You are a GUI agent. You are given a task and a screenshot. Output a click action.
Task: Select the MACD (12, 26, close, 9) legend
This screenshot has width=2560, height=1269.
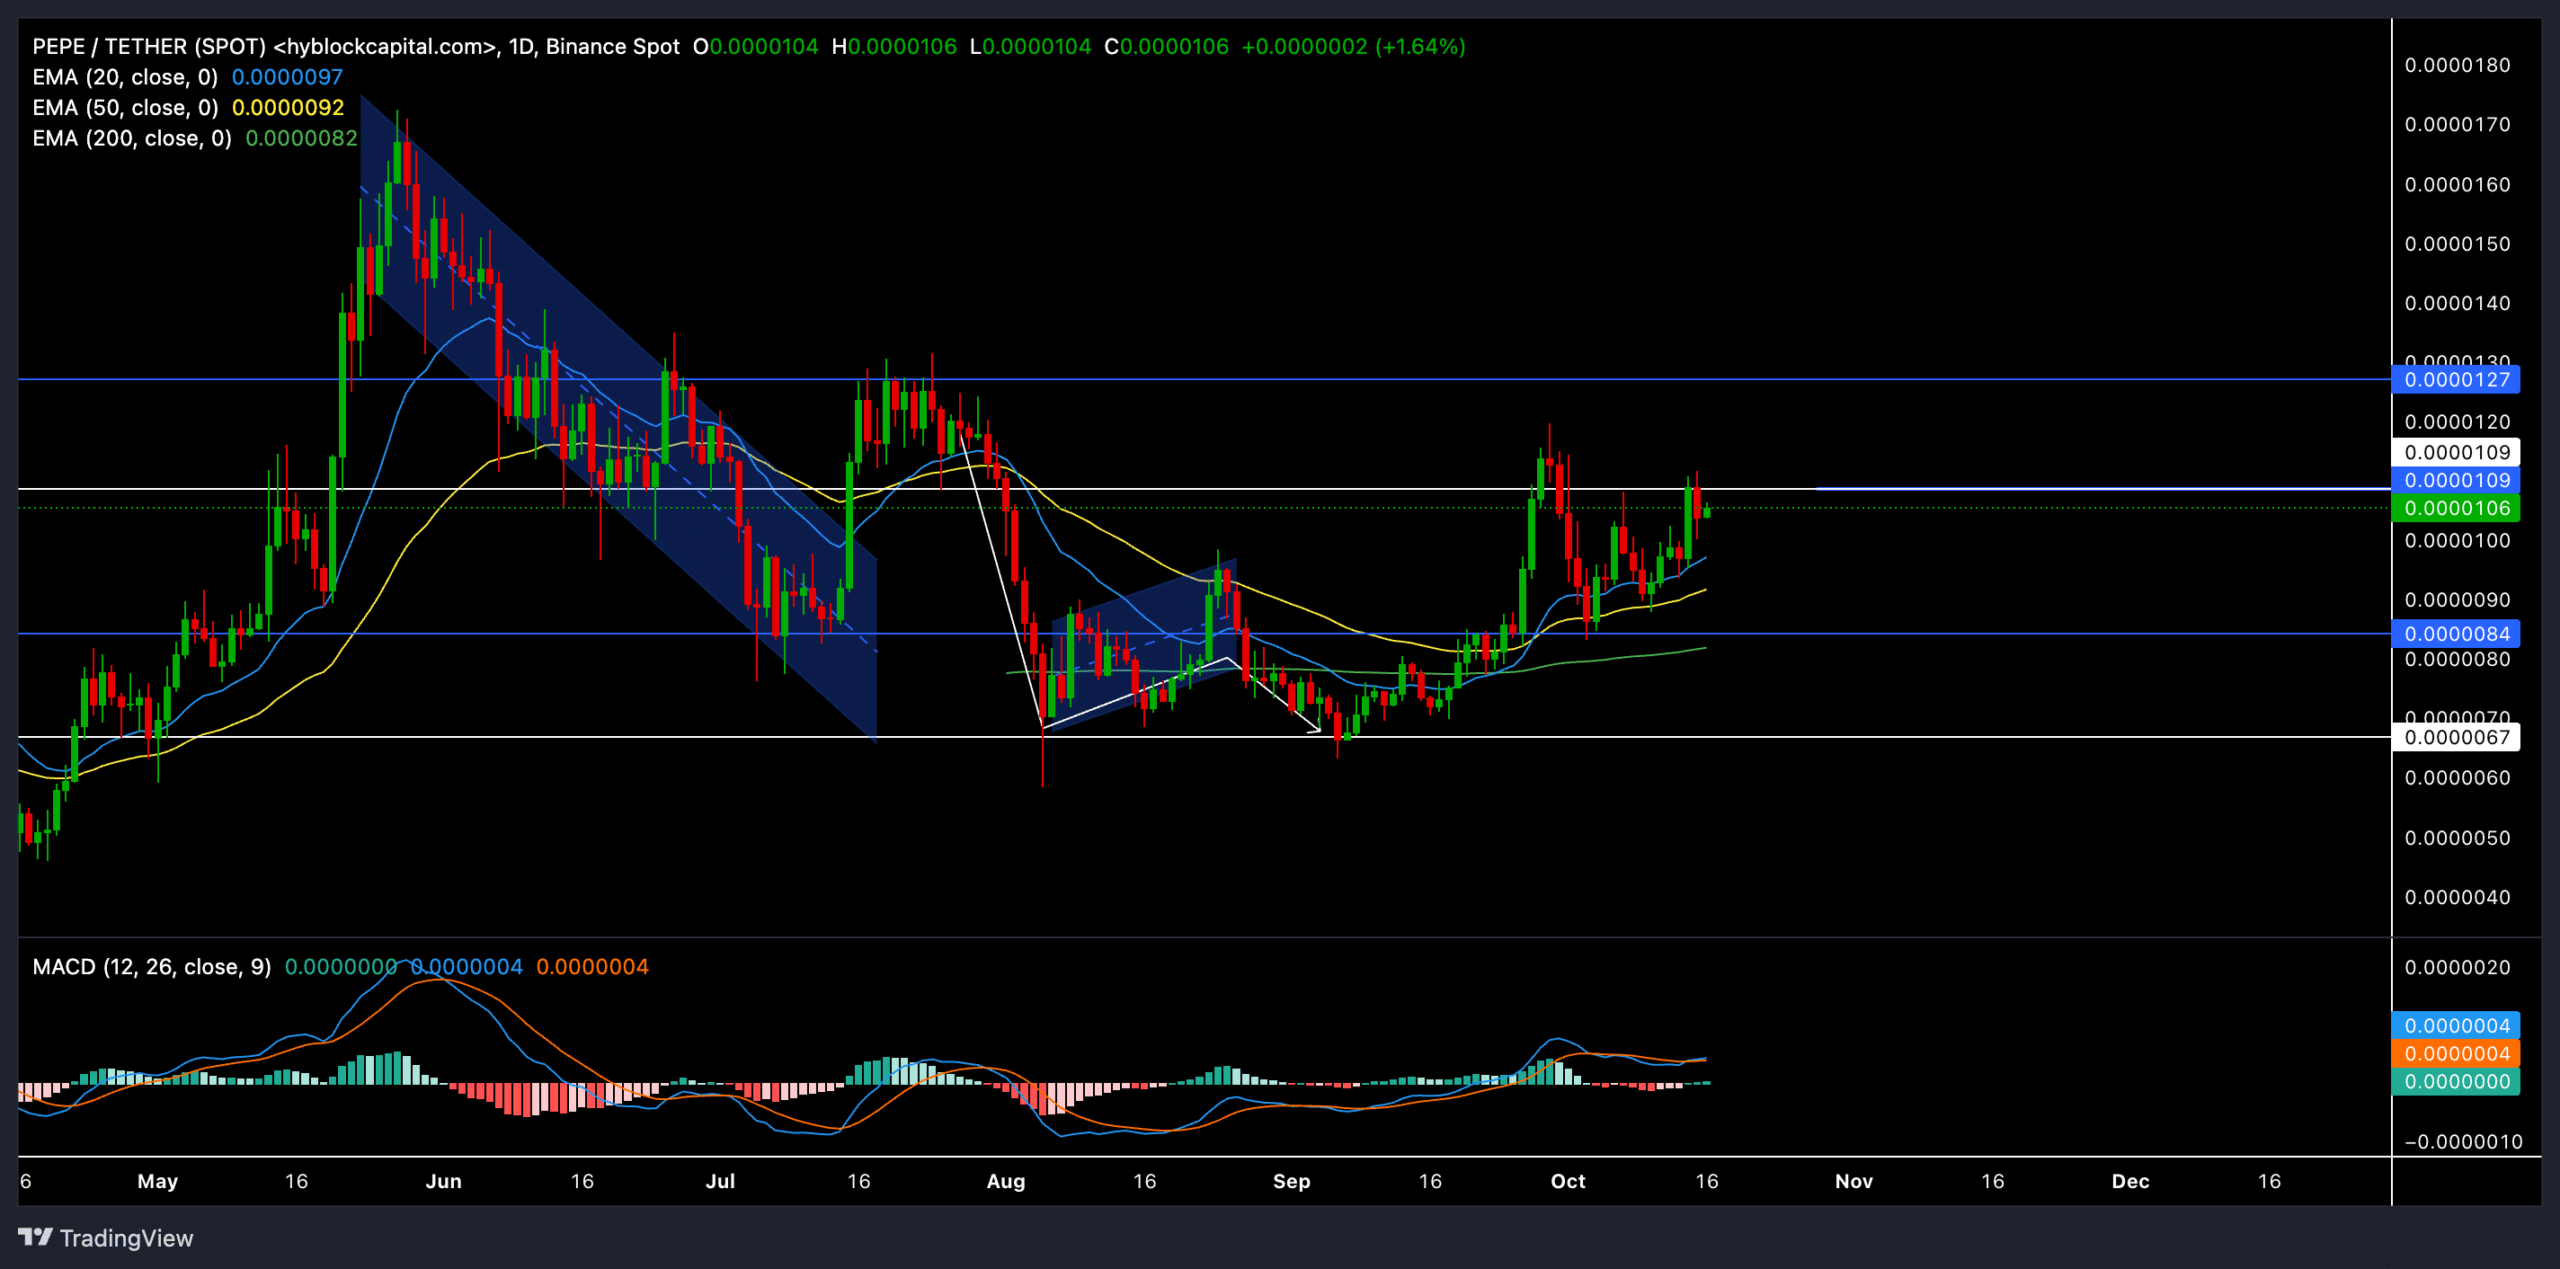[x=152, y=967]
